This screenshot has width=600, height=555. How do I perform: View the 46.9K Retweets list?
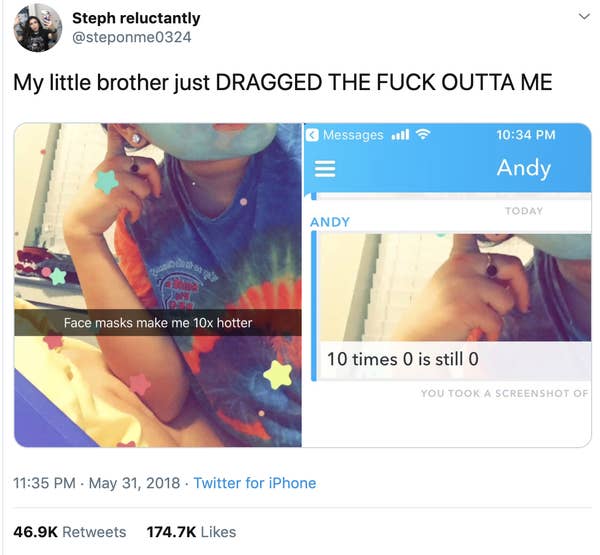pos(70,532)
